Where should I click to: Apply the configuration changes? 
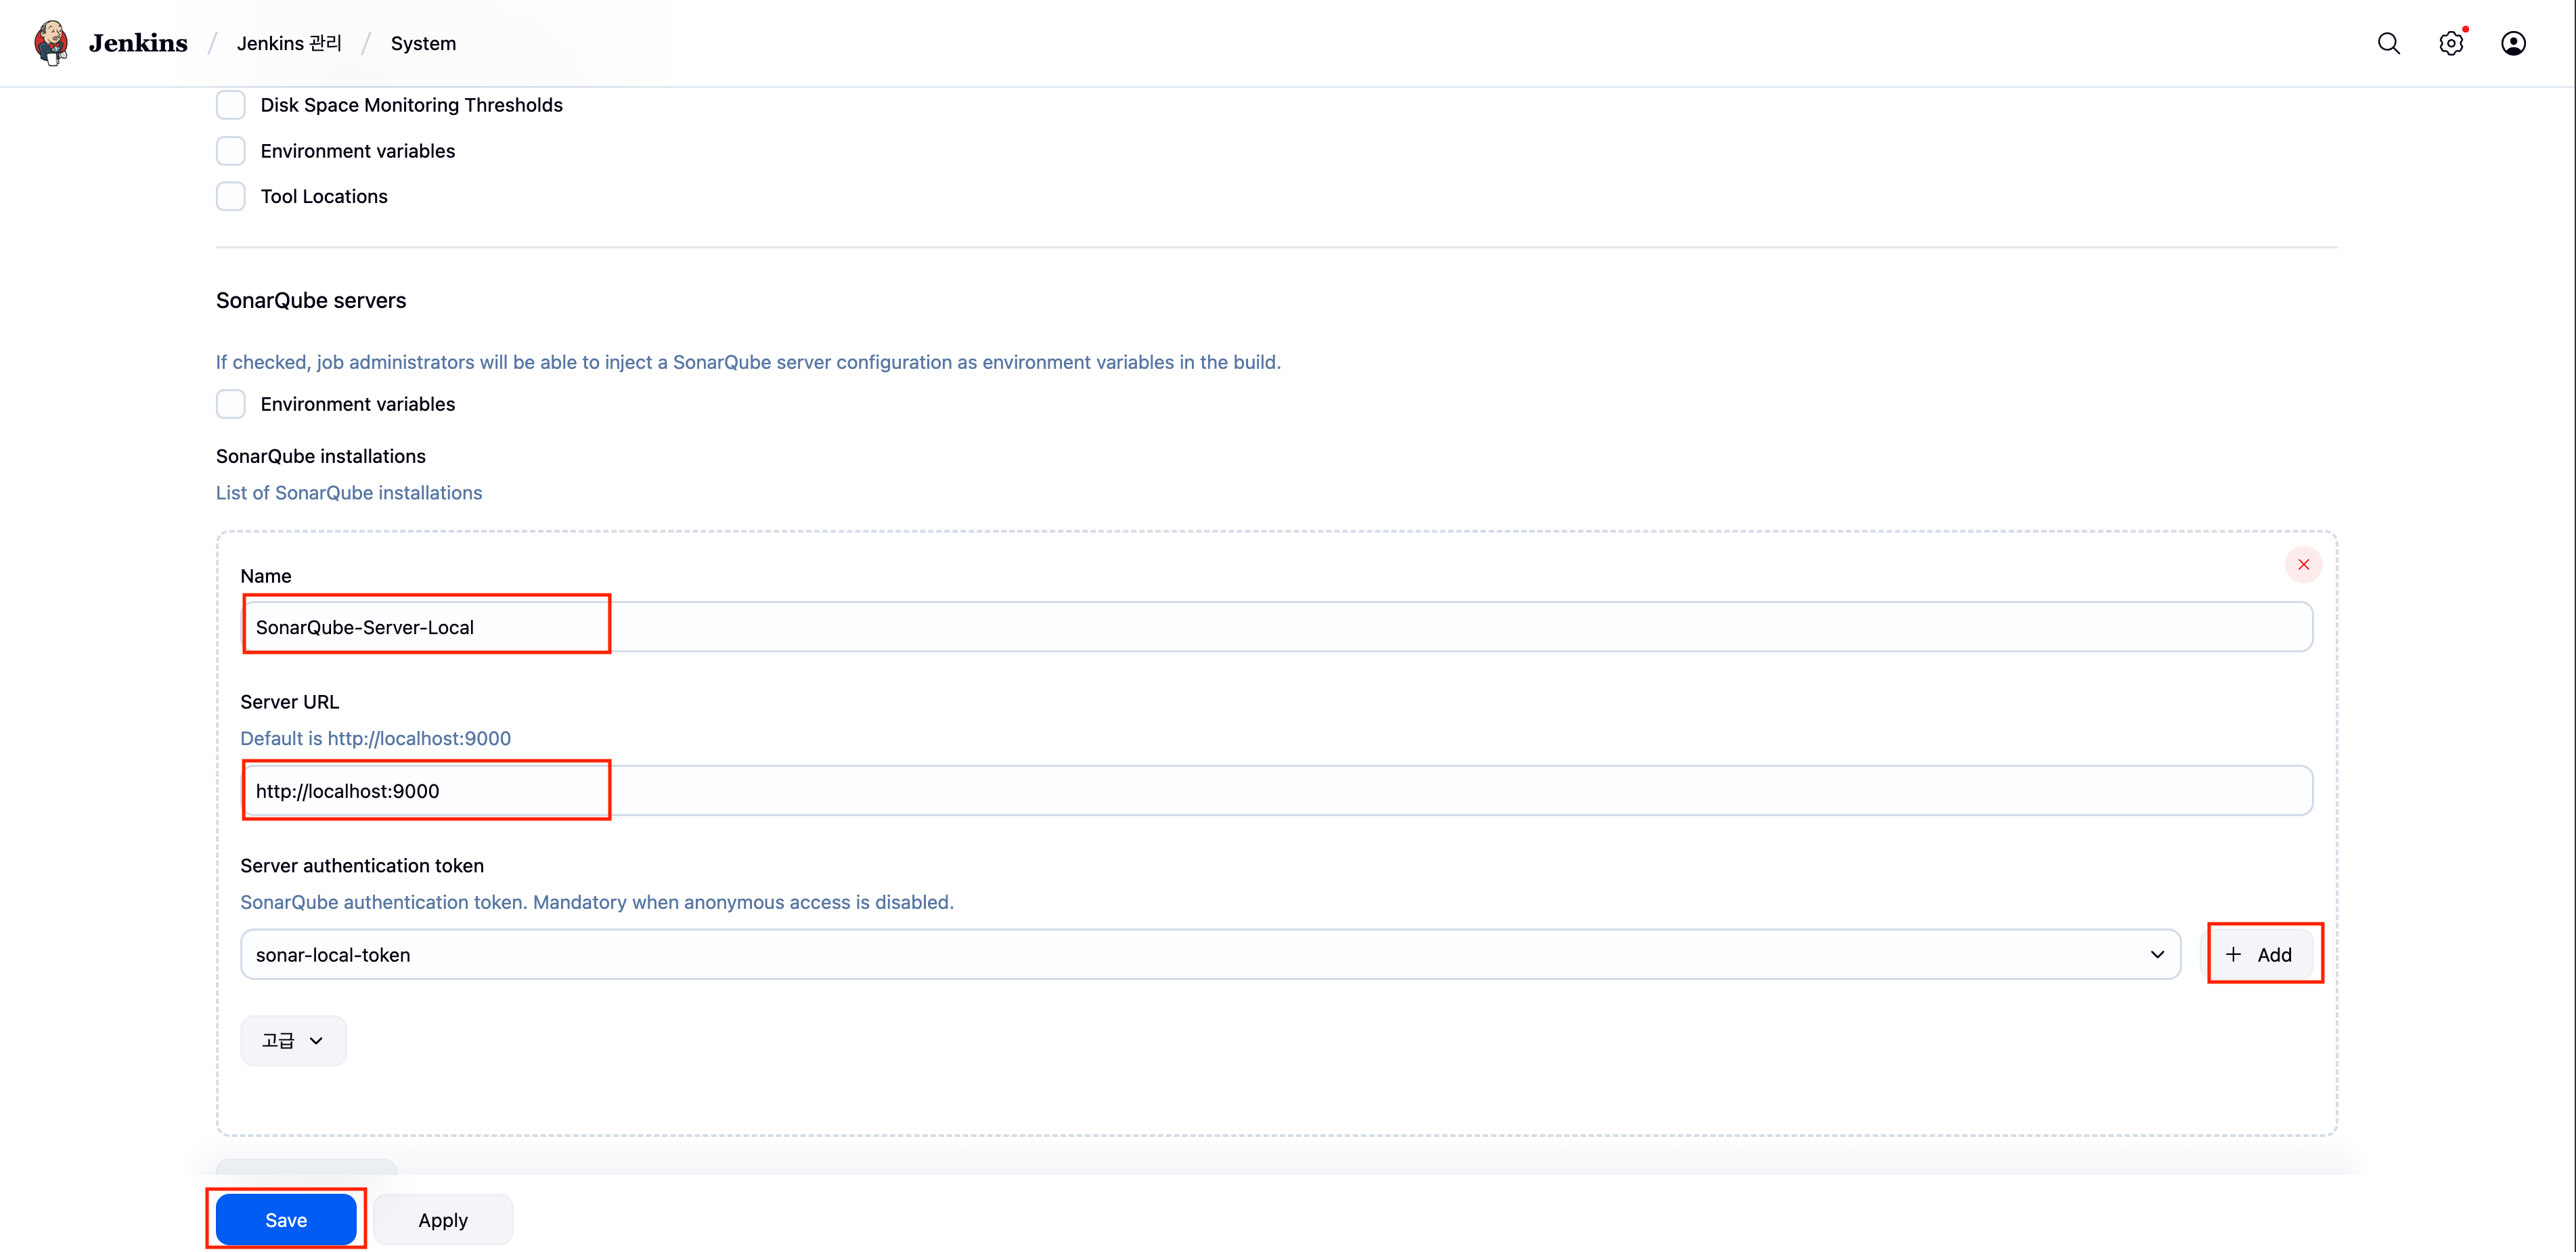point(443,1219)
